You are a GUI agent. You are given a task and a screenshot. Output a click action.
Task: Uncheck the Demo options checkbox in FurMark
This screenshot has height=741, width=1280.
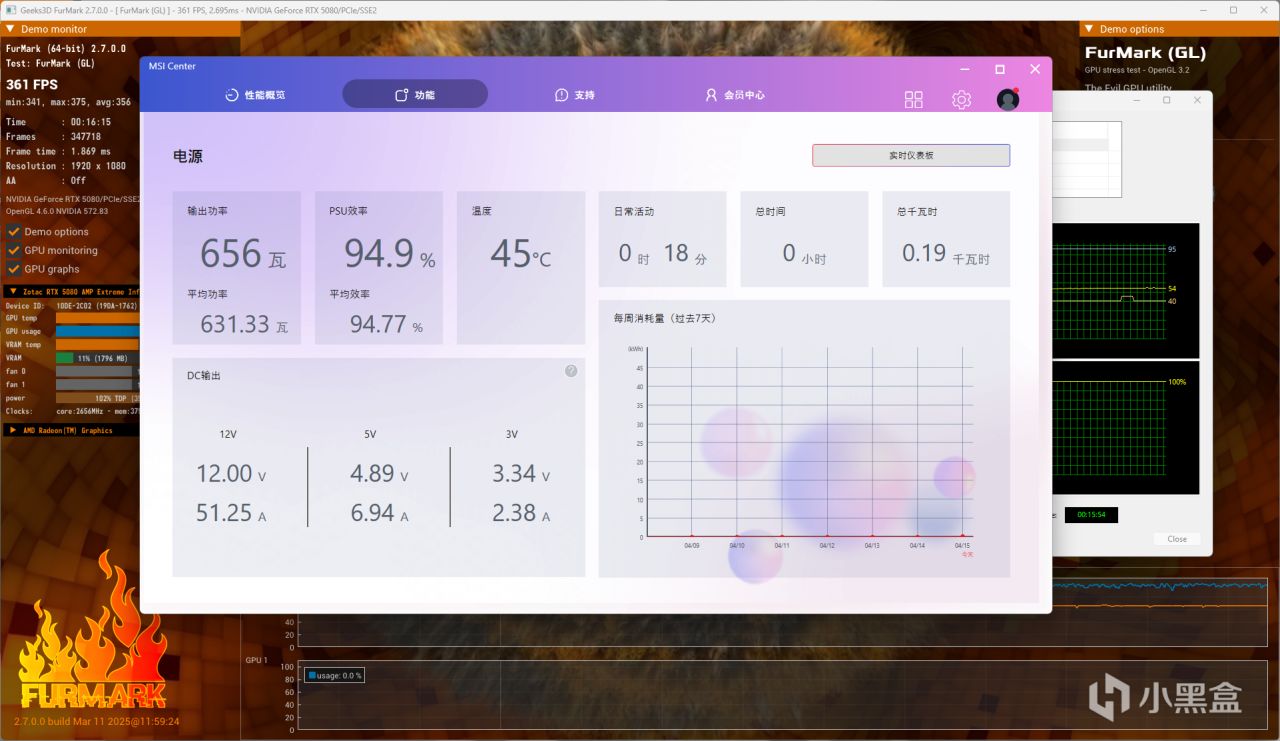tap(14, 232)
